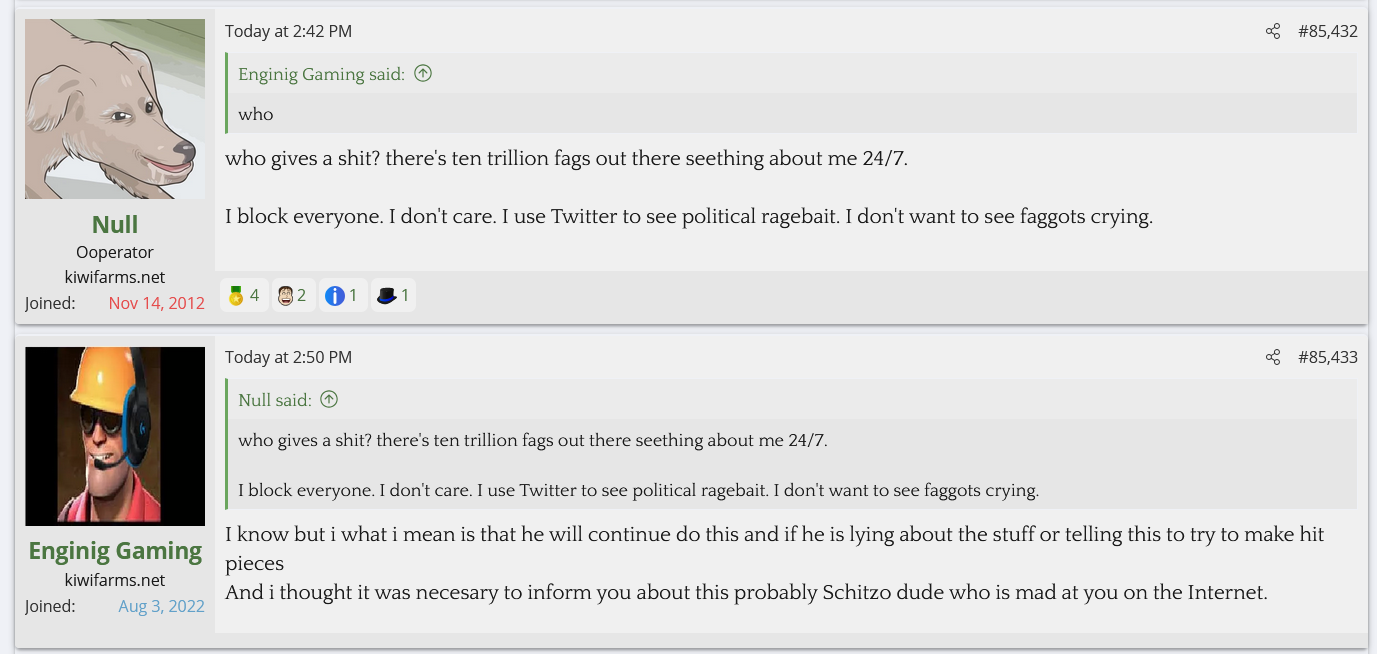Open Null's dog avatar profile picture
Viewport: 1377px width, 654px height.
(115, 108)
